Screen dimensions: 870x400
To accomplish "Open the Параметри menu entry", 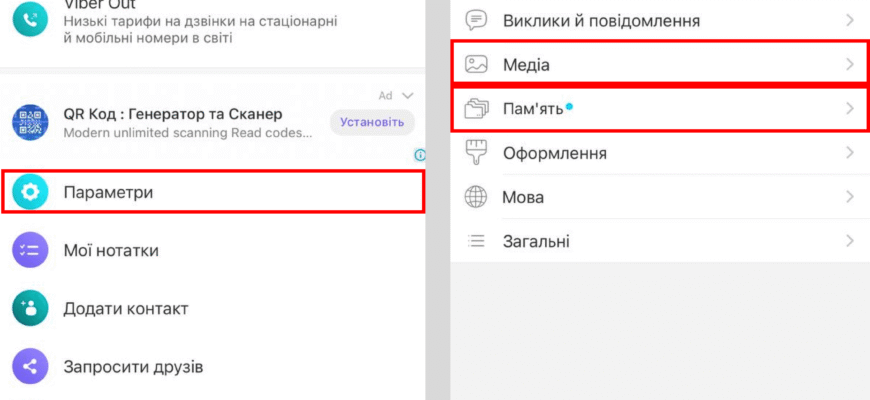I will 214,192.
